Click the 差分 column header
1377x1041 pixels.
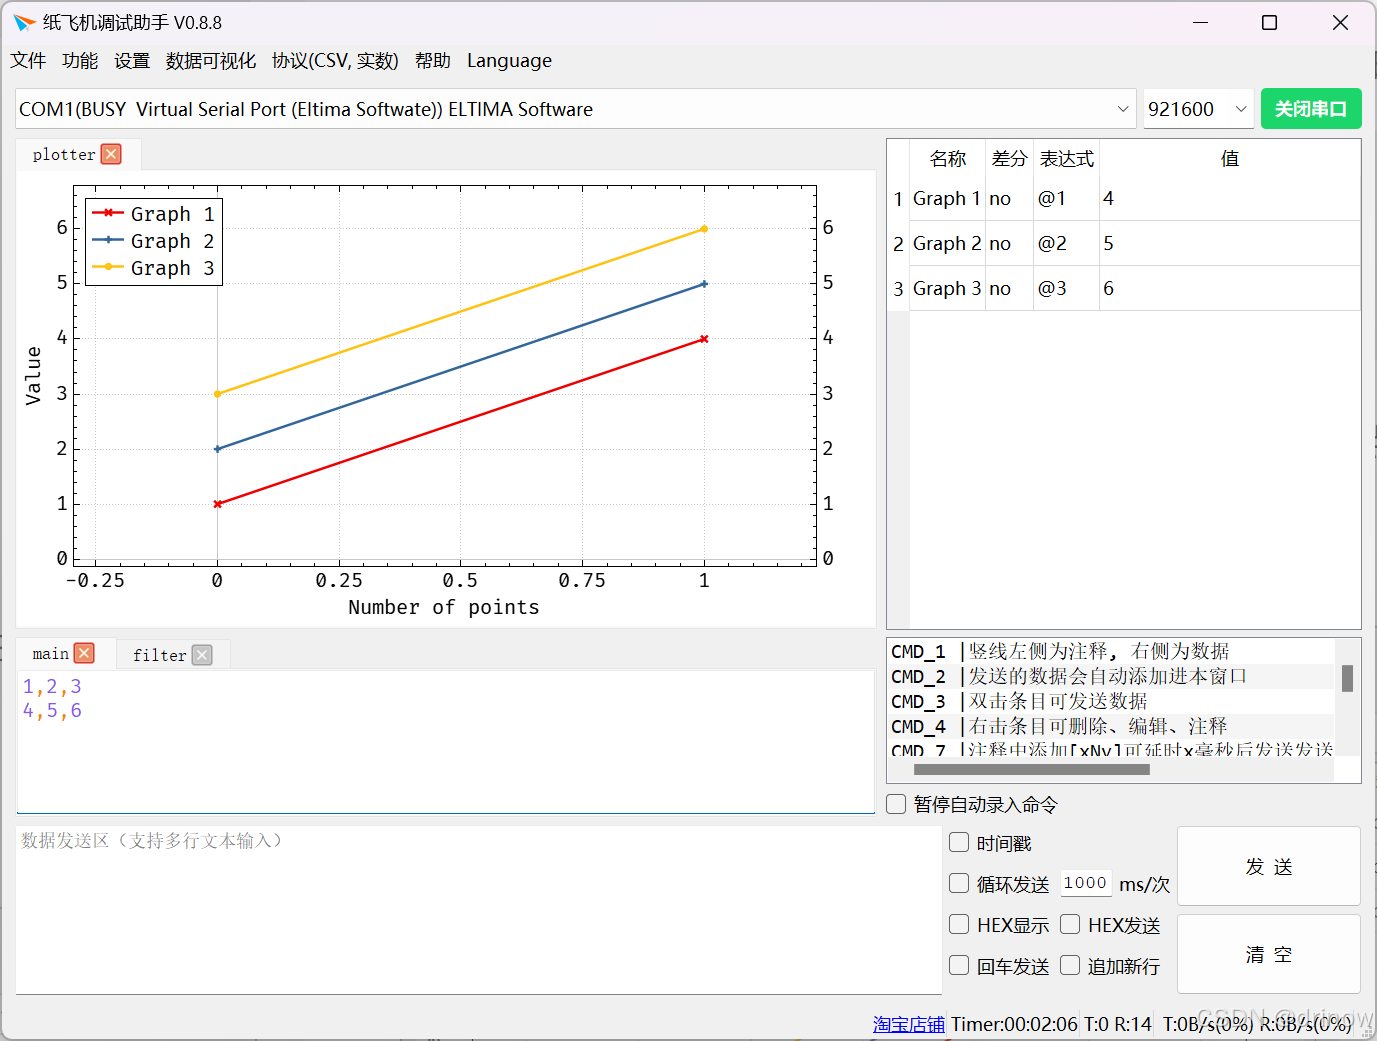(x=1009, y=158)
